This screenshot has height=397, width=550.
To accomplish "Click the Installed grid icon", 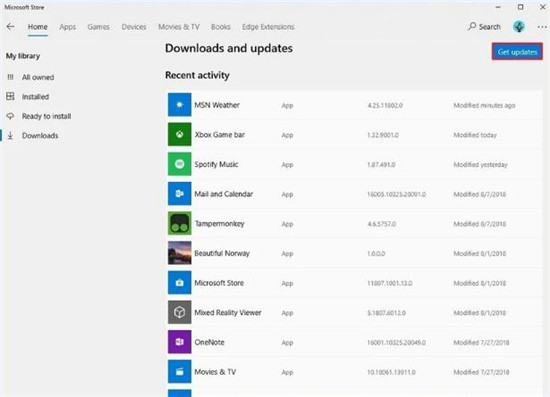I will click(x=11, y=96).
